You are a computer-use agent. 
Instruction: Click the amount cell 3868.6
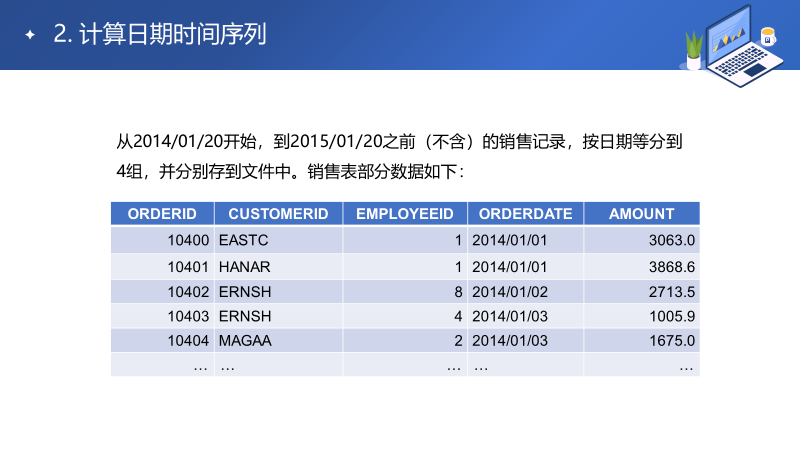pos(671,267)
